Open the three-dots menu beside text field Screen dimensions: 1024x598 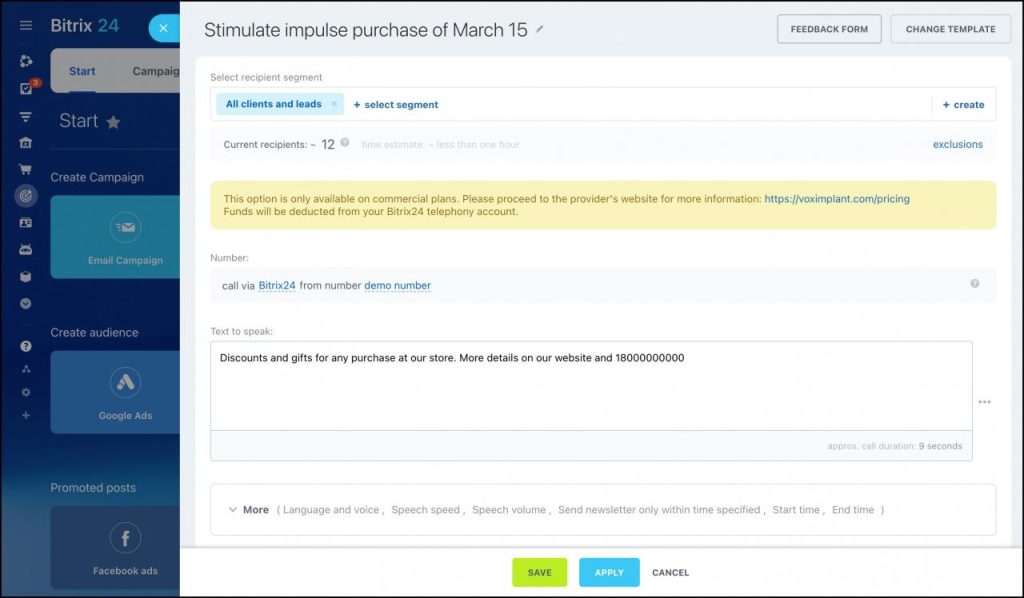pos(985,402)
